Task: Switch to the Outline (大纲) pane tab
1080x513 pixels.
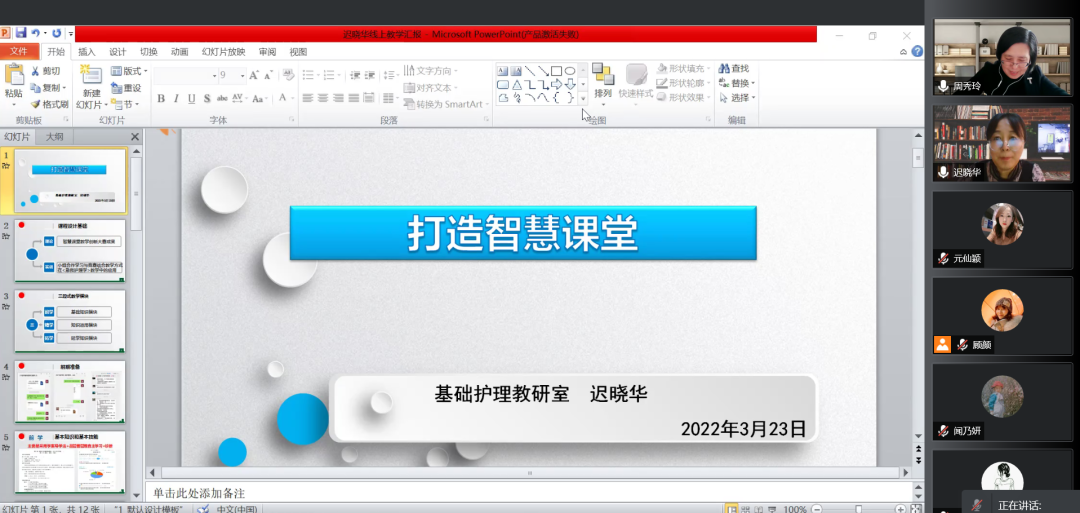Action: pos(55,136)
